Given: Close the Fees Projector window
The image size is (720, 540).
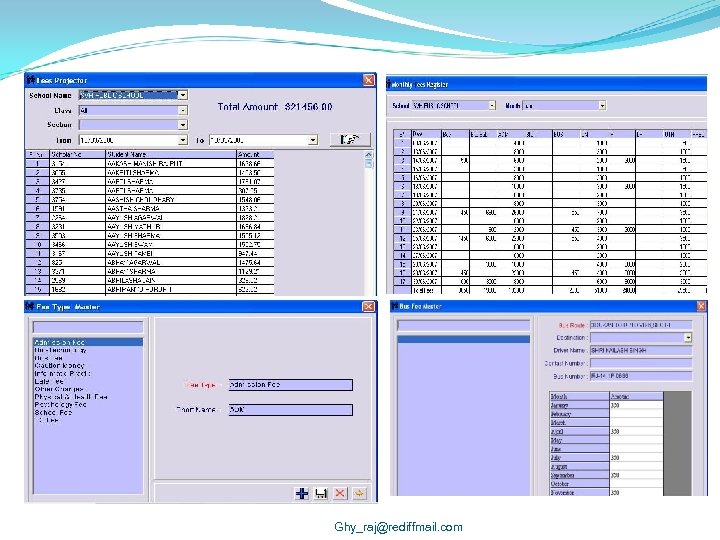Looking at the screenshot, I should pyautogui.click(x=369, y=80).
